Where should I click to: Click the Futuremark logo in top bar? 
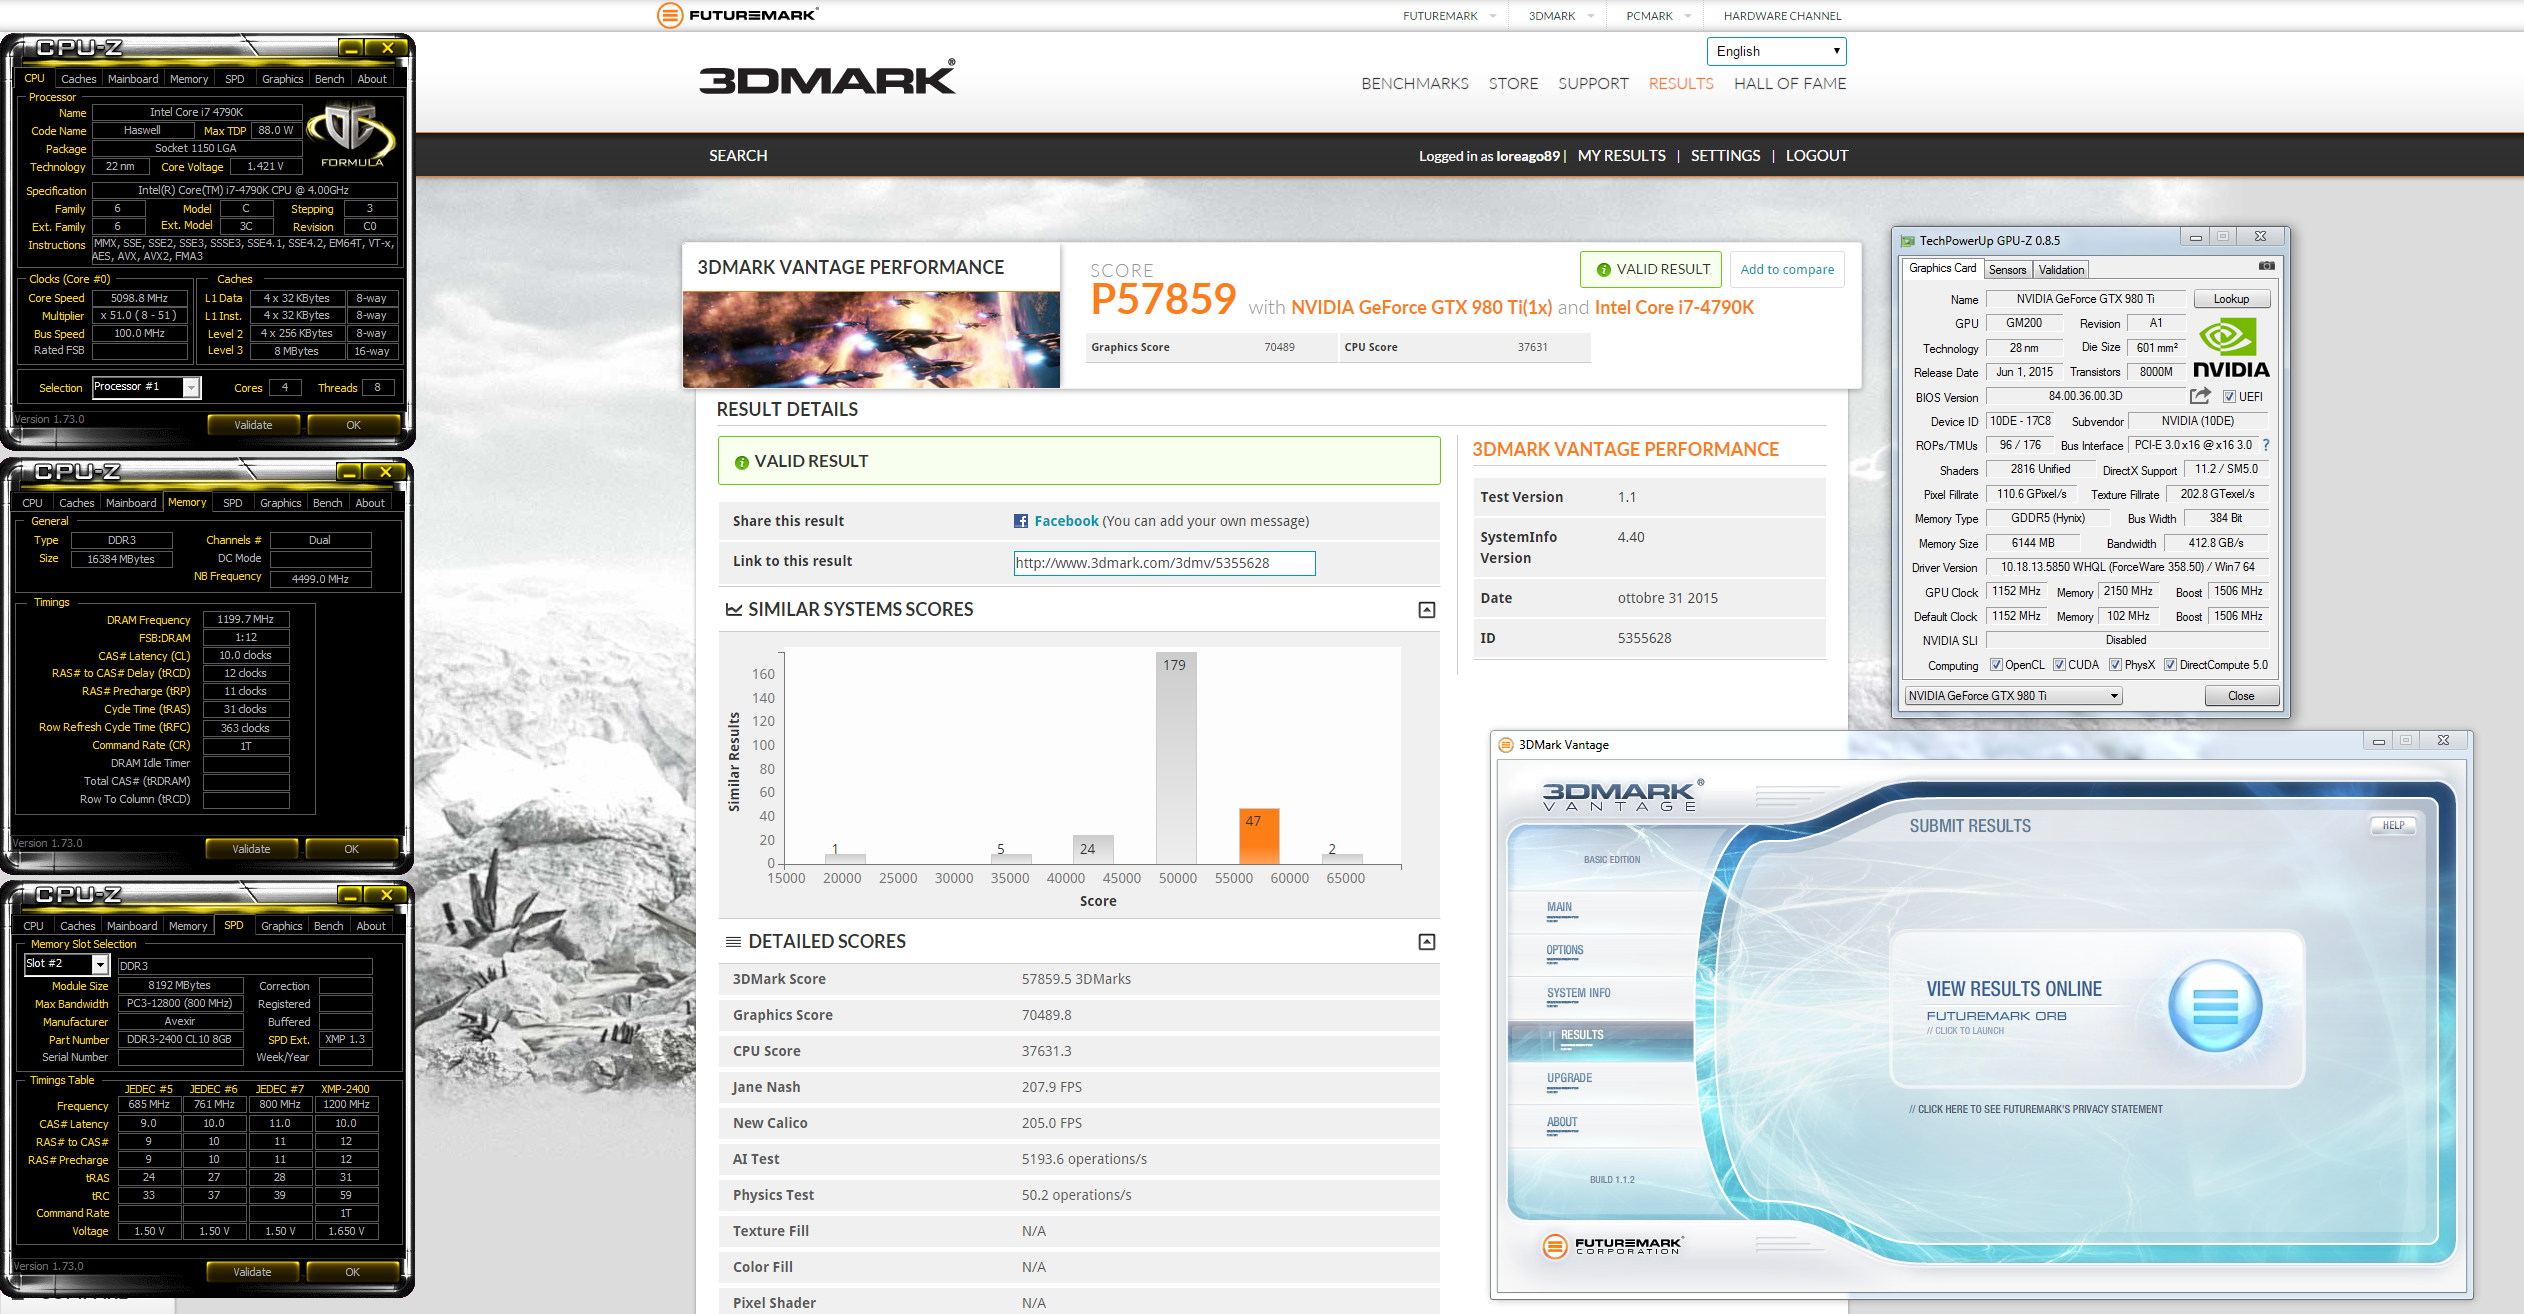[737, 15]
